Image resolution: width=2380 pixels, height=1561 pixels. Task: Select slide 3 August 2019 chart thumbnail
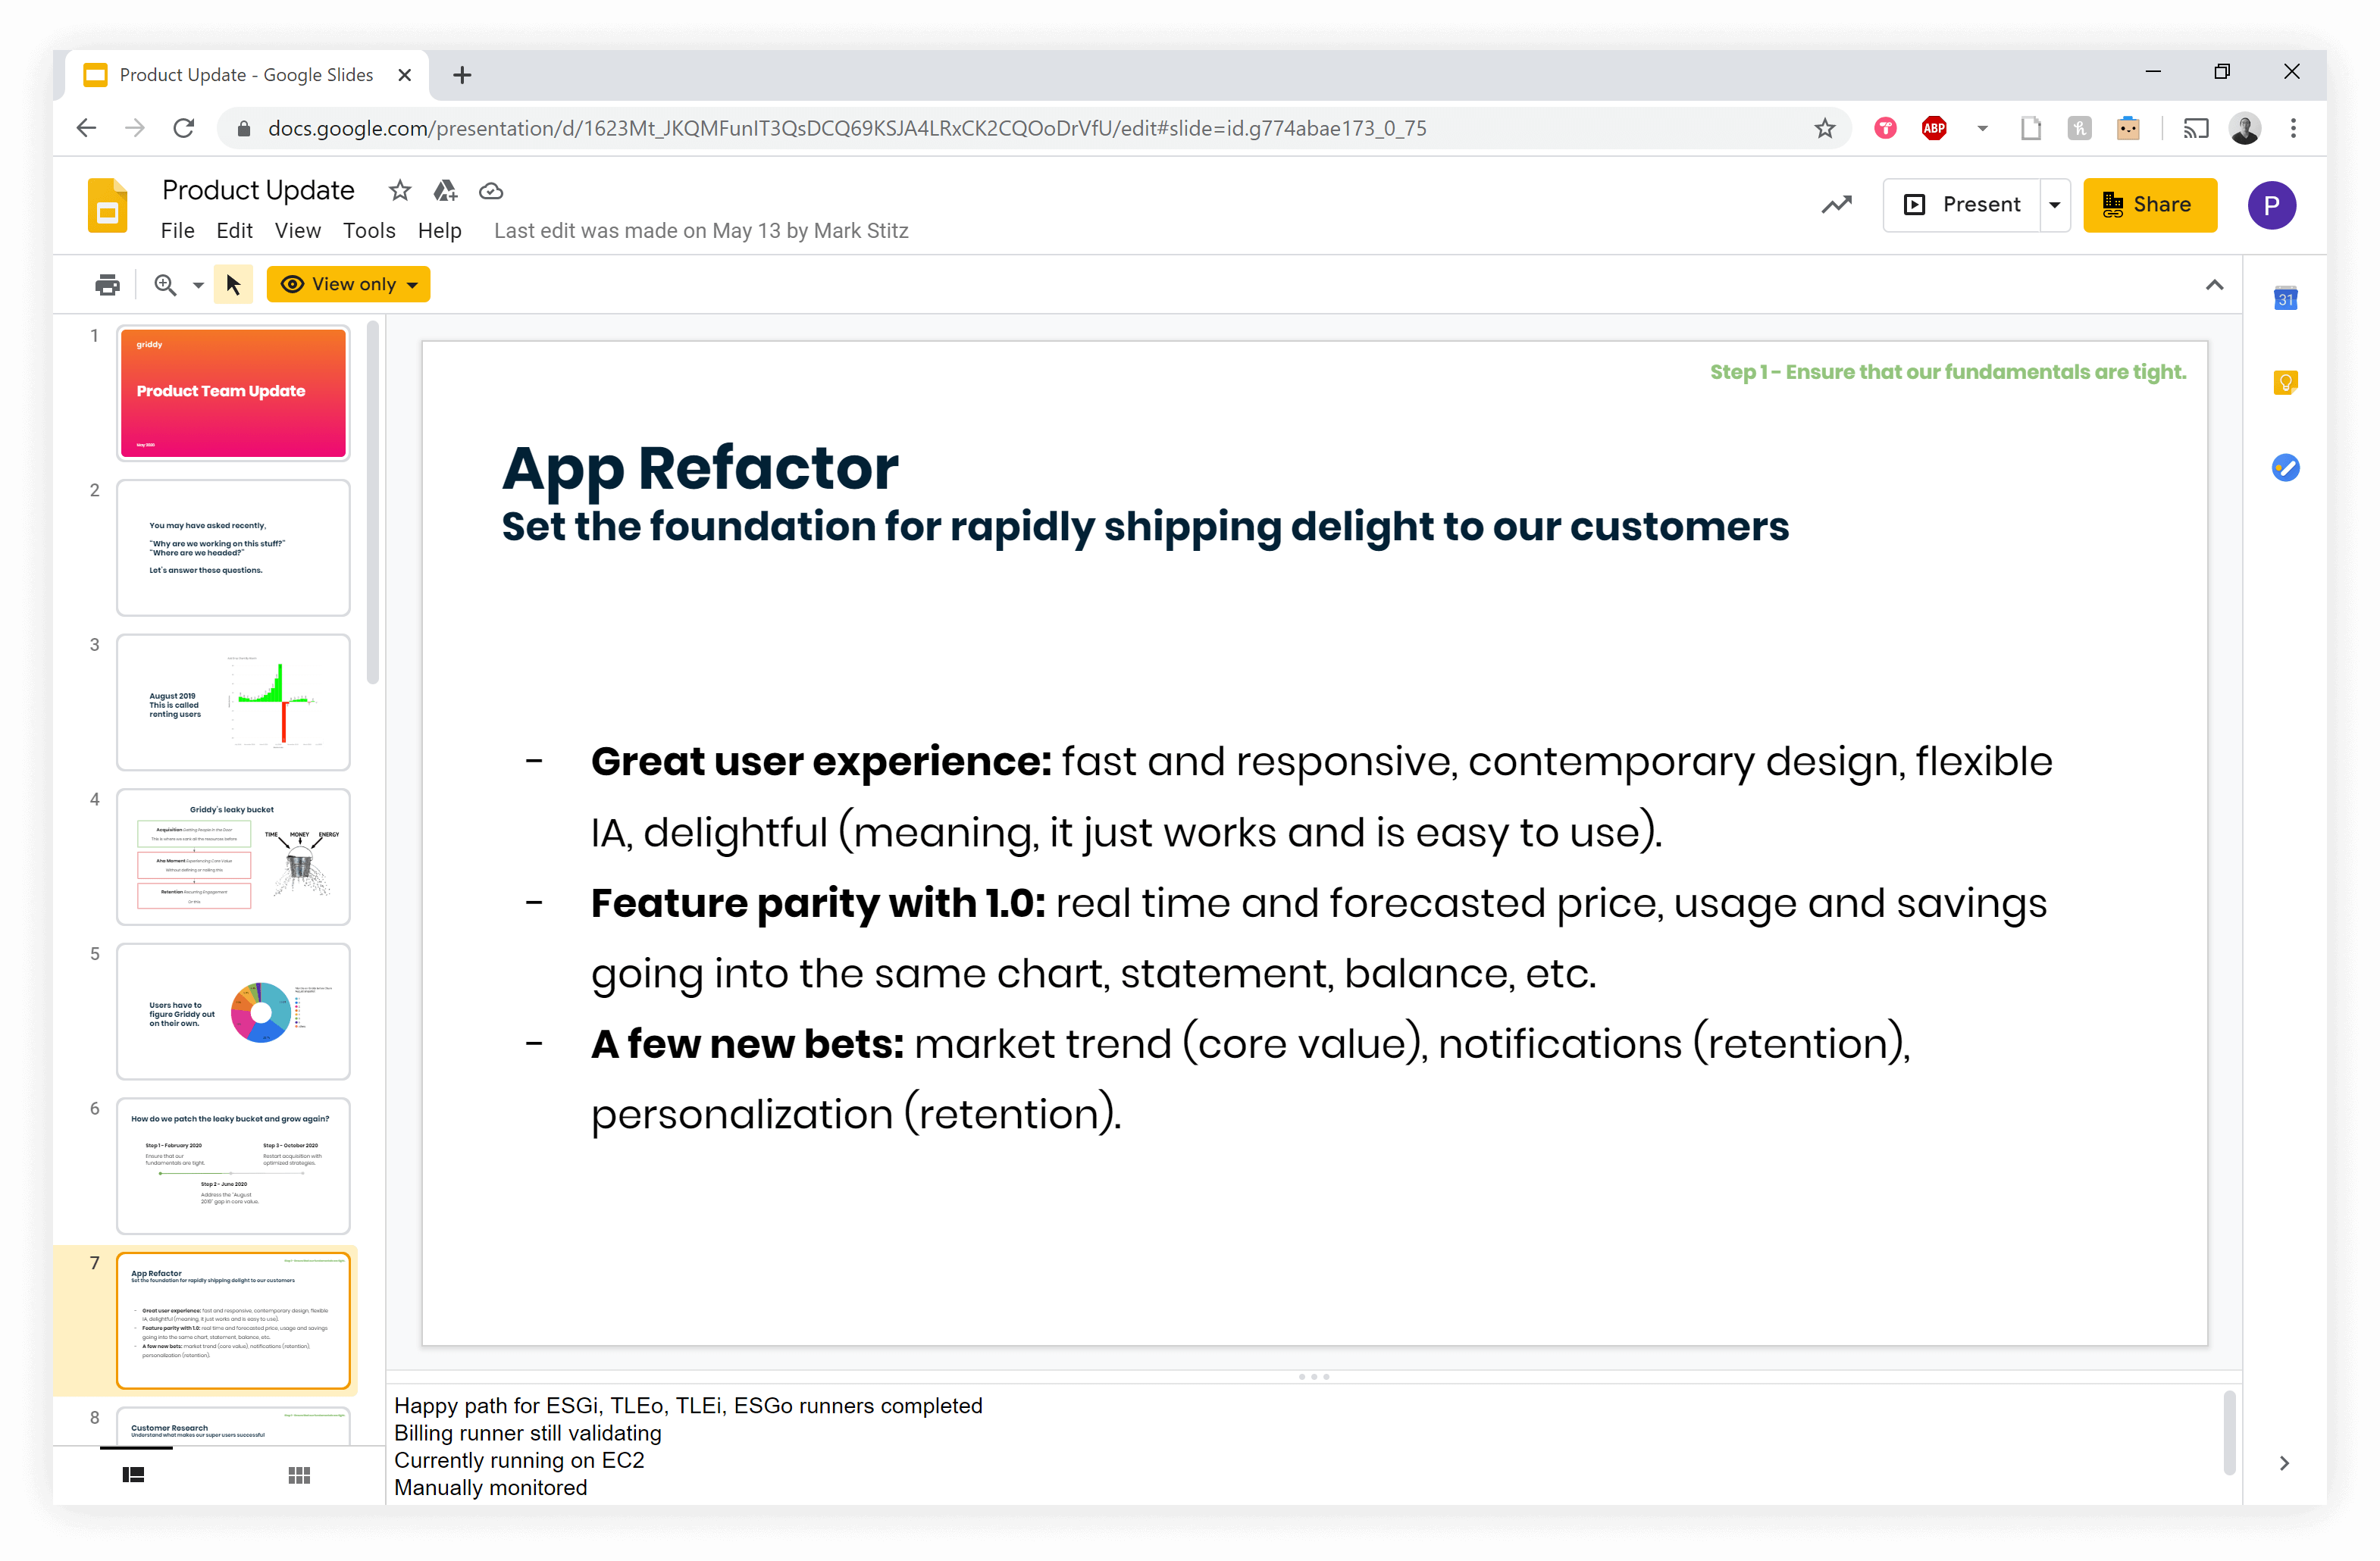click(x=233, y=702)
